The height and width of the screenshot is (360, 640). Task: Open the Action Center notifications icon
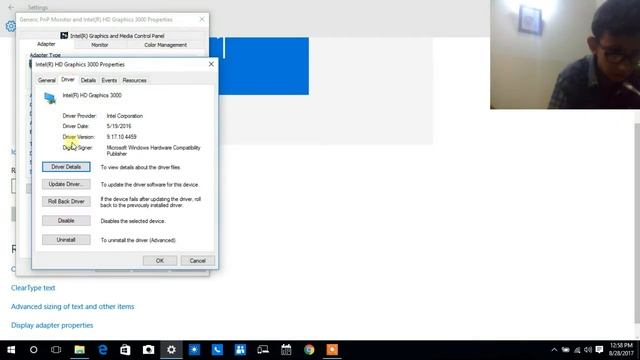click(x=599, y=350)
